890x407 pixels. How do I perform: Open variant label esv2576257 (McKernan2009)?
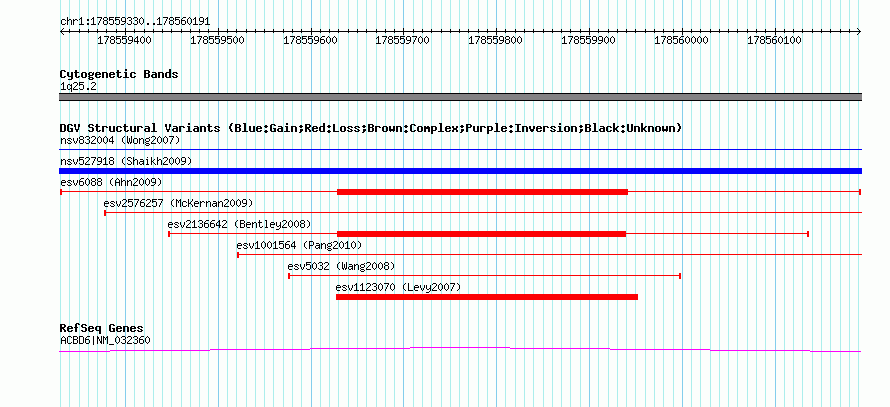(178, 203)
